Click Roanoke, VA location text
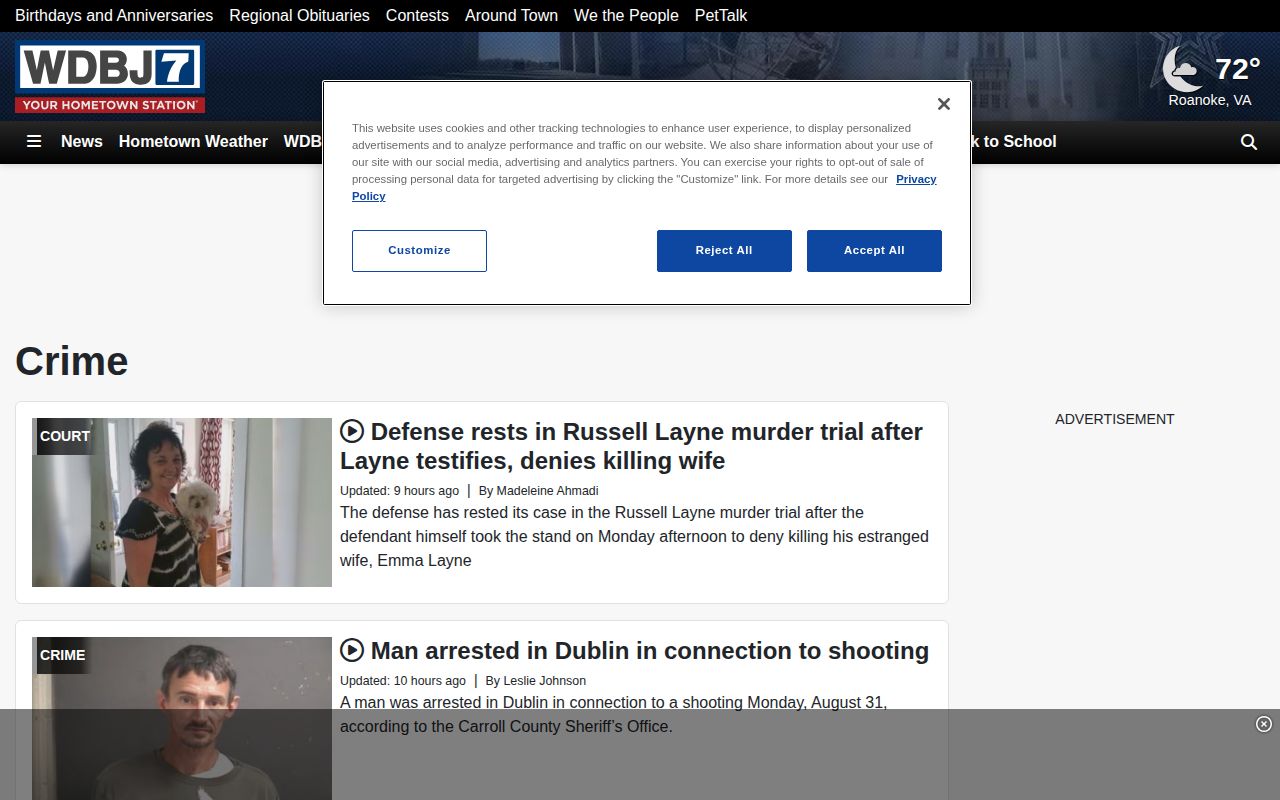Image resolution: width=1280 pixels, height=800 pixels. pyautogui.click(x=1210, y=100)
